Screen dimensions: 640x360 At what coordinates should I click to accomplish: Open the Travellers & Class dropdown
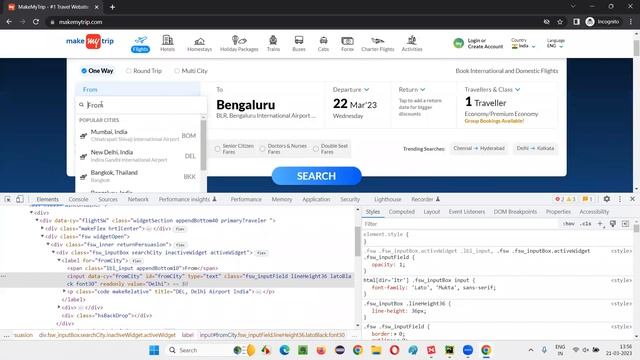point(492,89)
